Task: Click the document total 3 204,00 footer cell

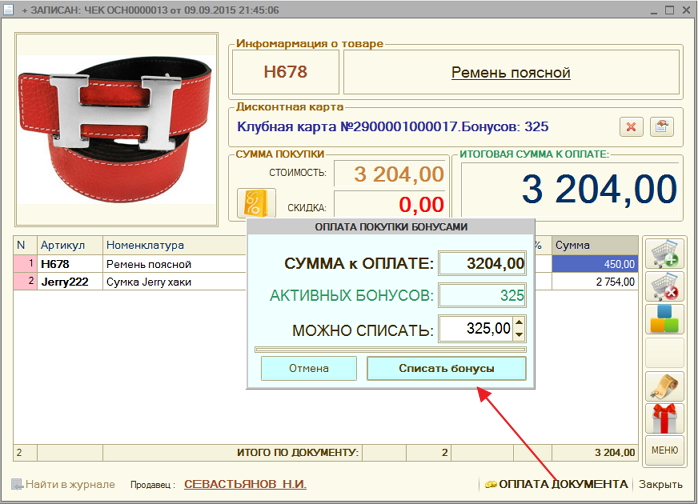Action: tap(595, 452)
